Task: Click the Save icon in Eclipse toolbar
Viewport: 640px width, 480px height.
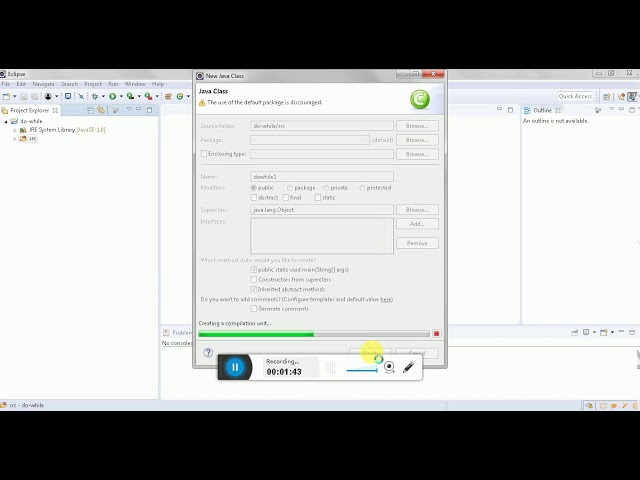Action: pos(24,96)
